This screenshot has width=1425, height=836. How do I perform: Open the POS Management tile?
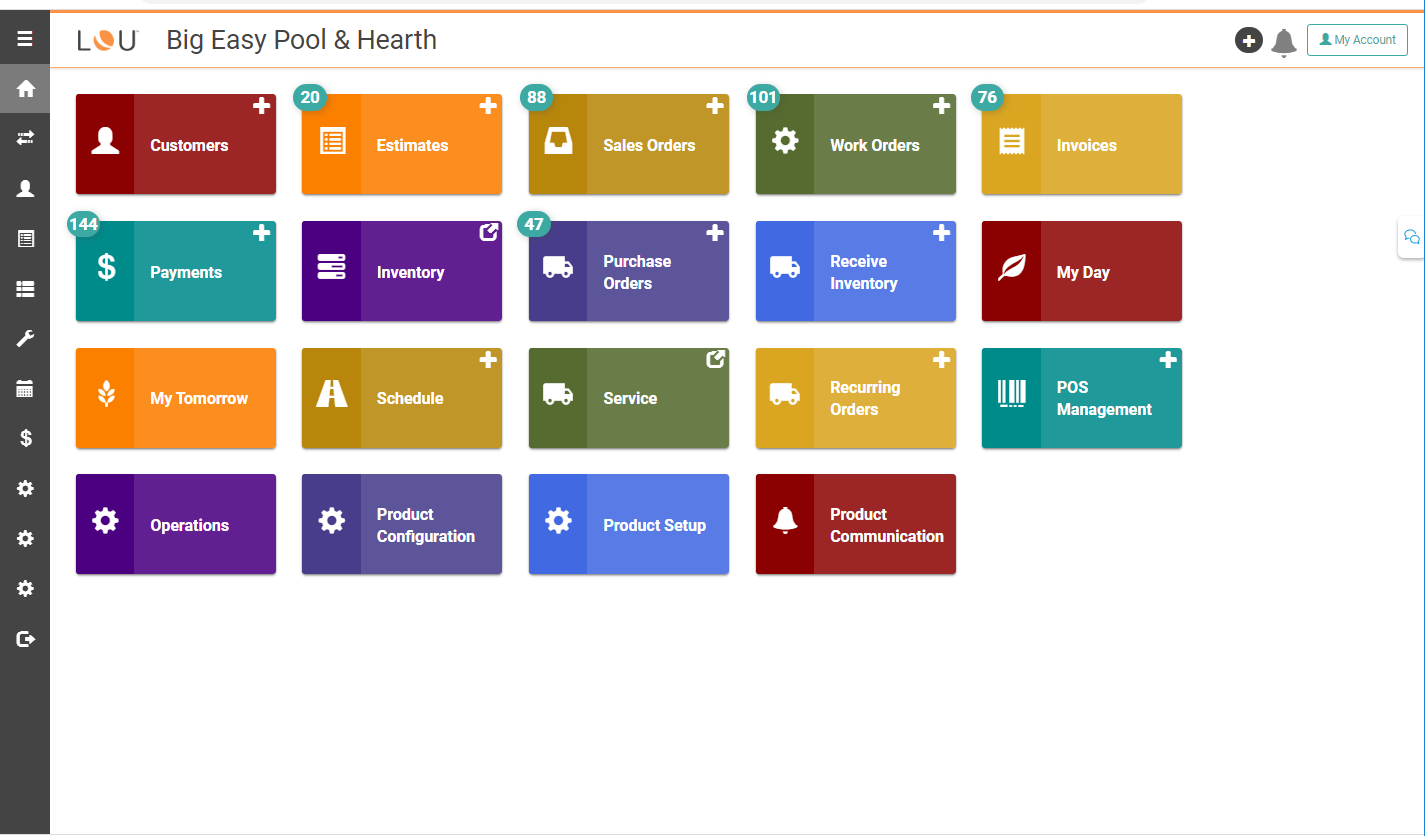(1082, 398)
